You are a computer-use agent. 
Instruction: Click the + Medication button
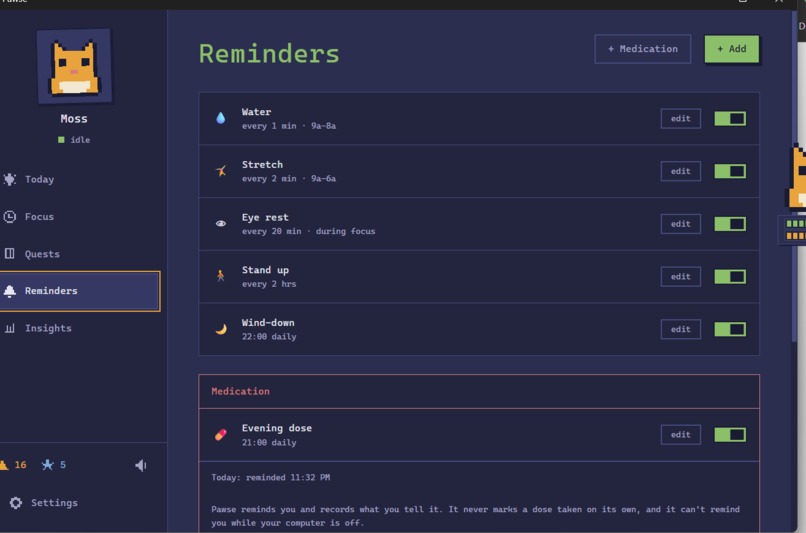pyautogui.click(x=643, y=49)
